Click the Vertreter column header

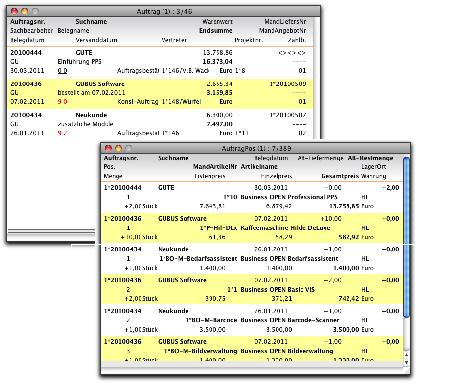pos(174,40)
